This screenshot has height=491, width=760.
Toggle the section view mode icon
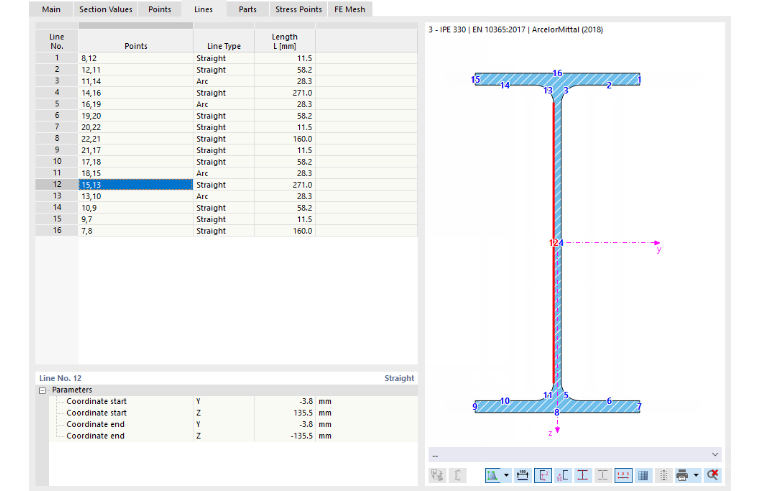click(492, 475)
